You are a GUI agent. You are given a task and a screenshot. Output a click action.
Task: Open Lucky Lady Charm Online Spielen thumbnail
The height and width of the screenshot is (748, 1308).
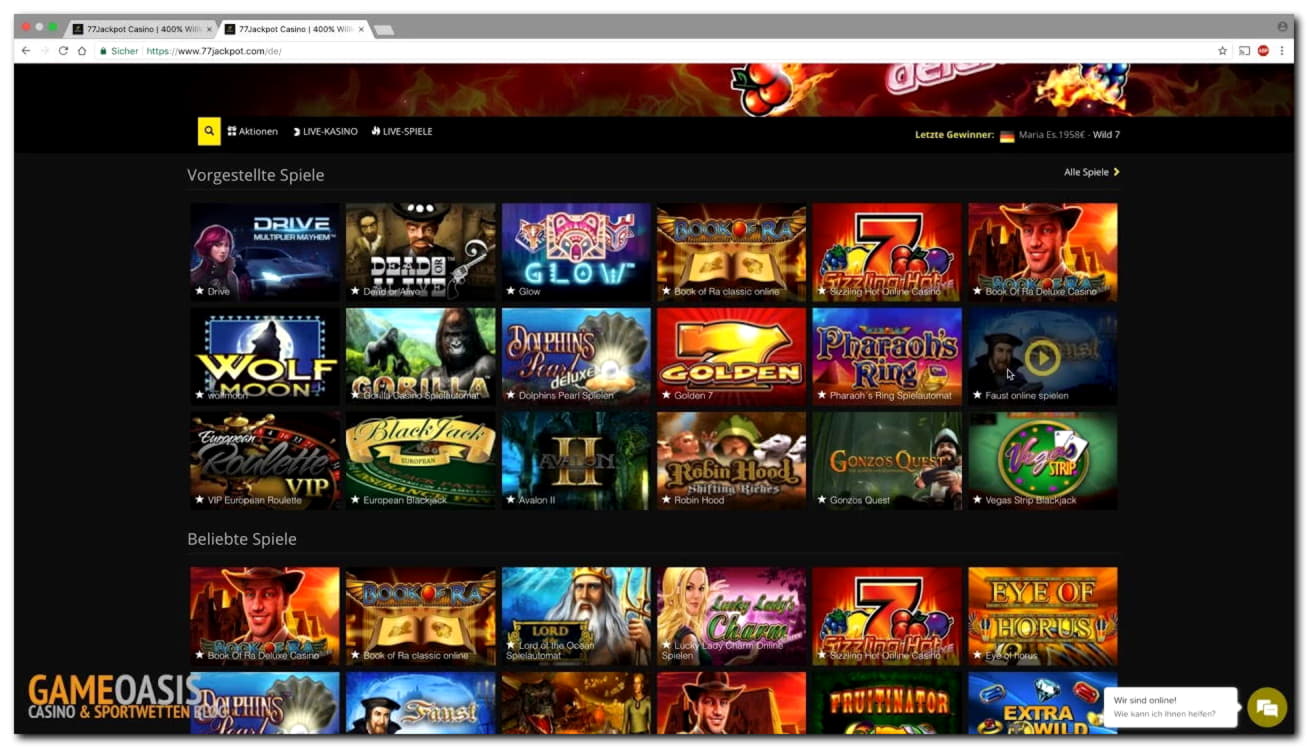pyautogui.click(x=731, y=616)
